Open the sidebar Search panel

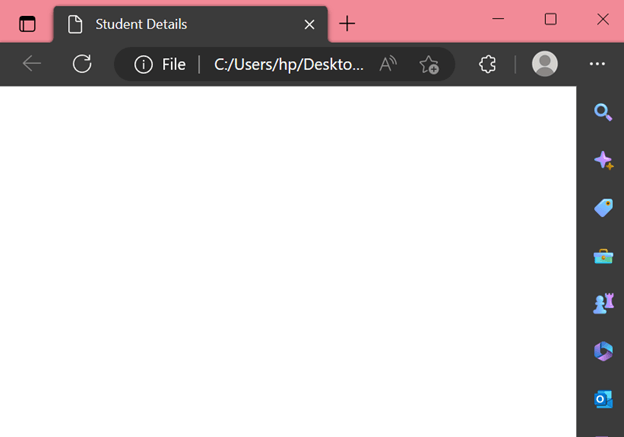[602, 112]
